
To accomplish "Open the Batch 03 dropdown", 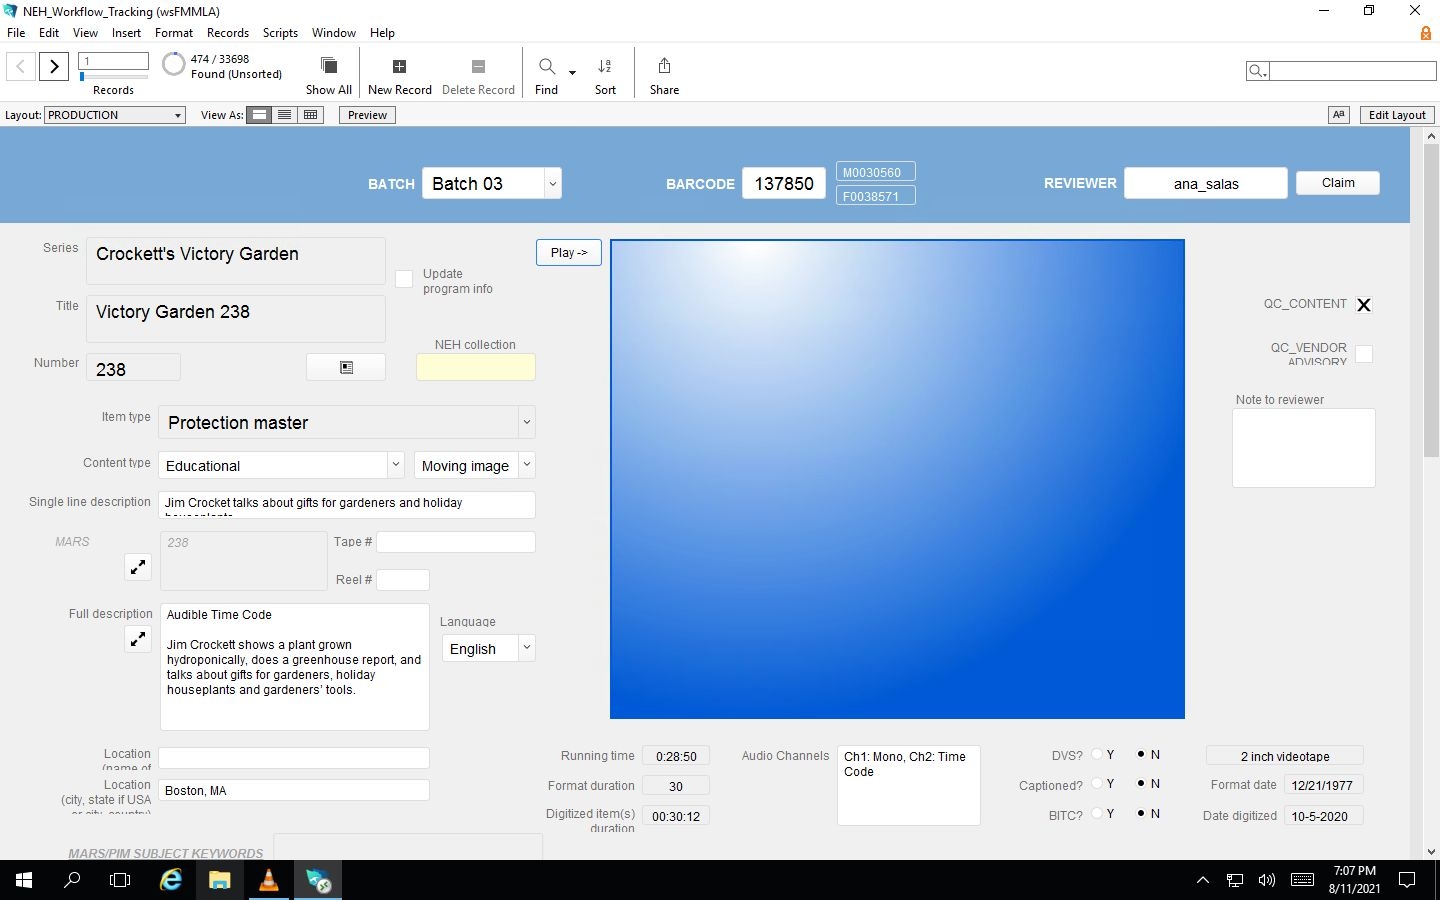I will 552,183.
